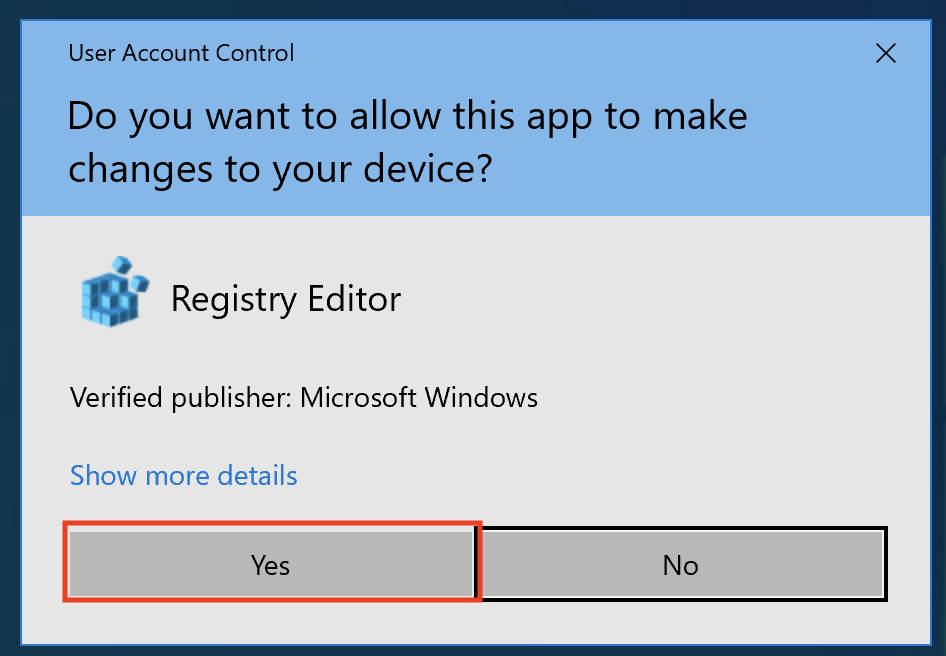Screen dimensions: 946x656
Task: Click the word 'publisher:' in the verification line
Action: (232, 399)
